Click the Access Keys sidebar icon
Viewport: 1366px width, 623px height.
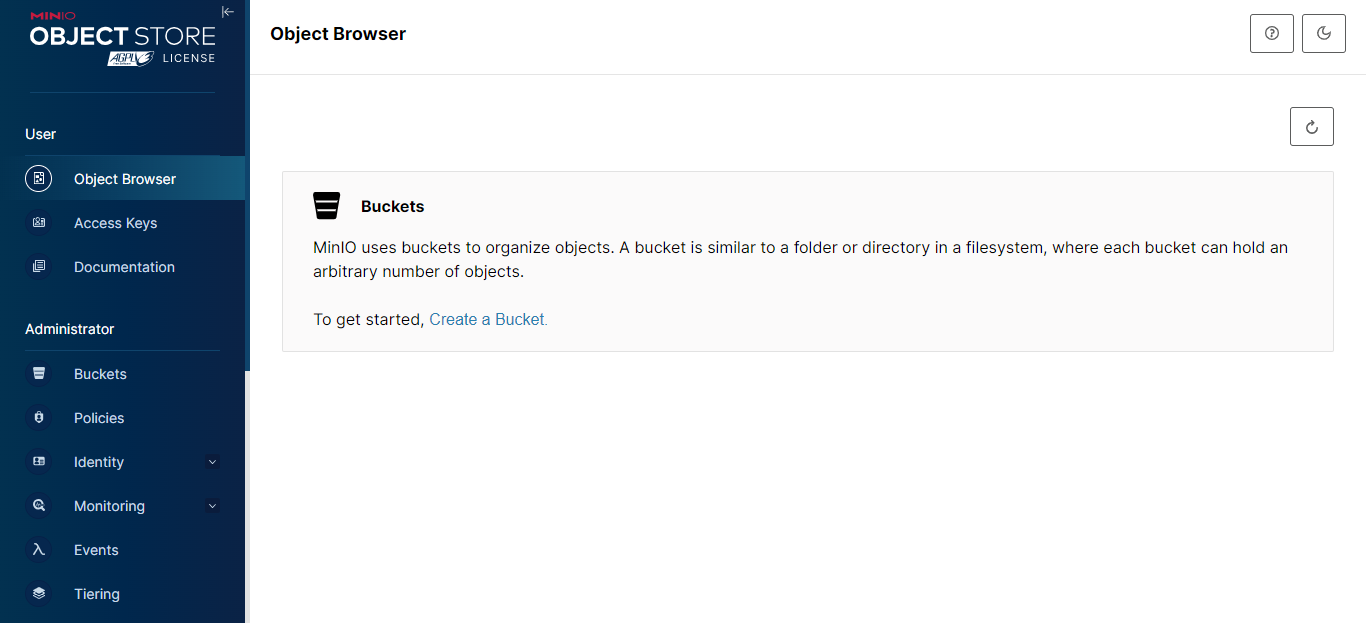point(39,223)
